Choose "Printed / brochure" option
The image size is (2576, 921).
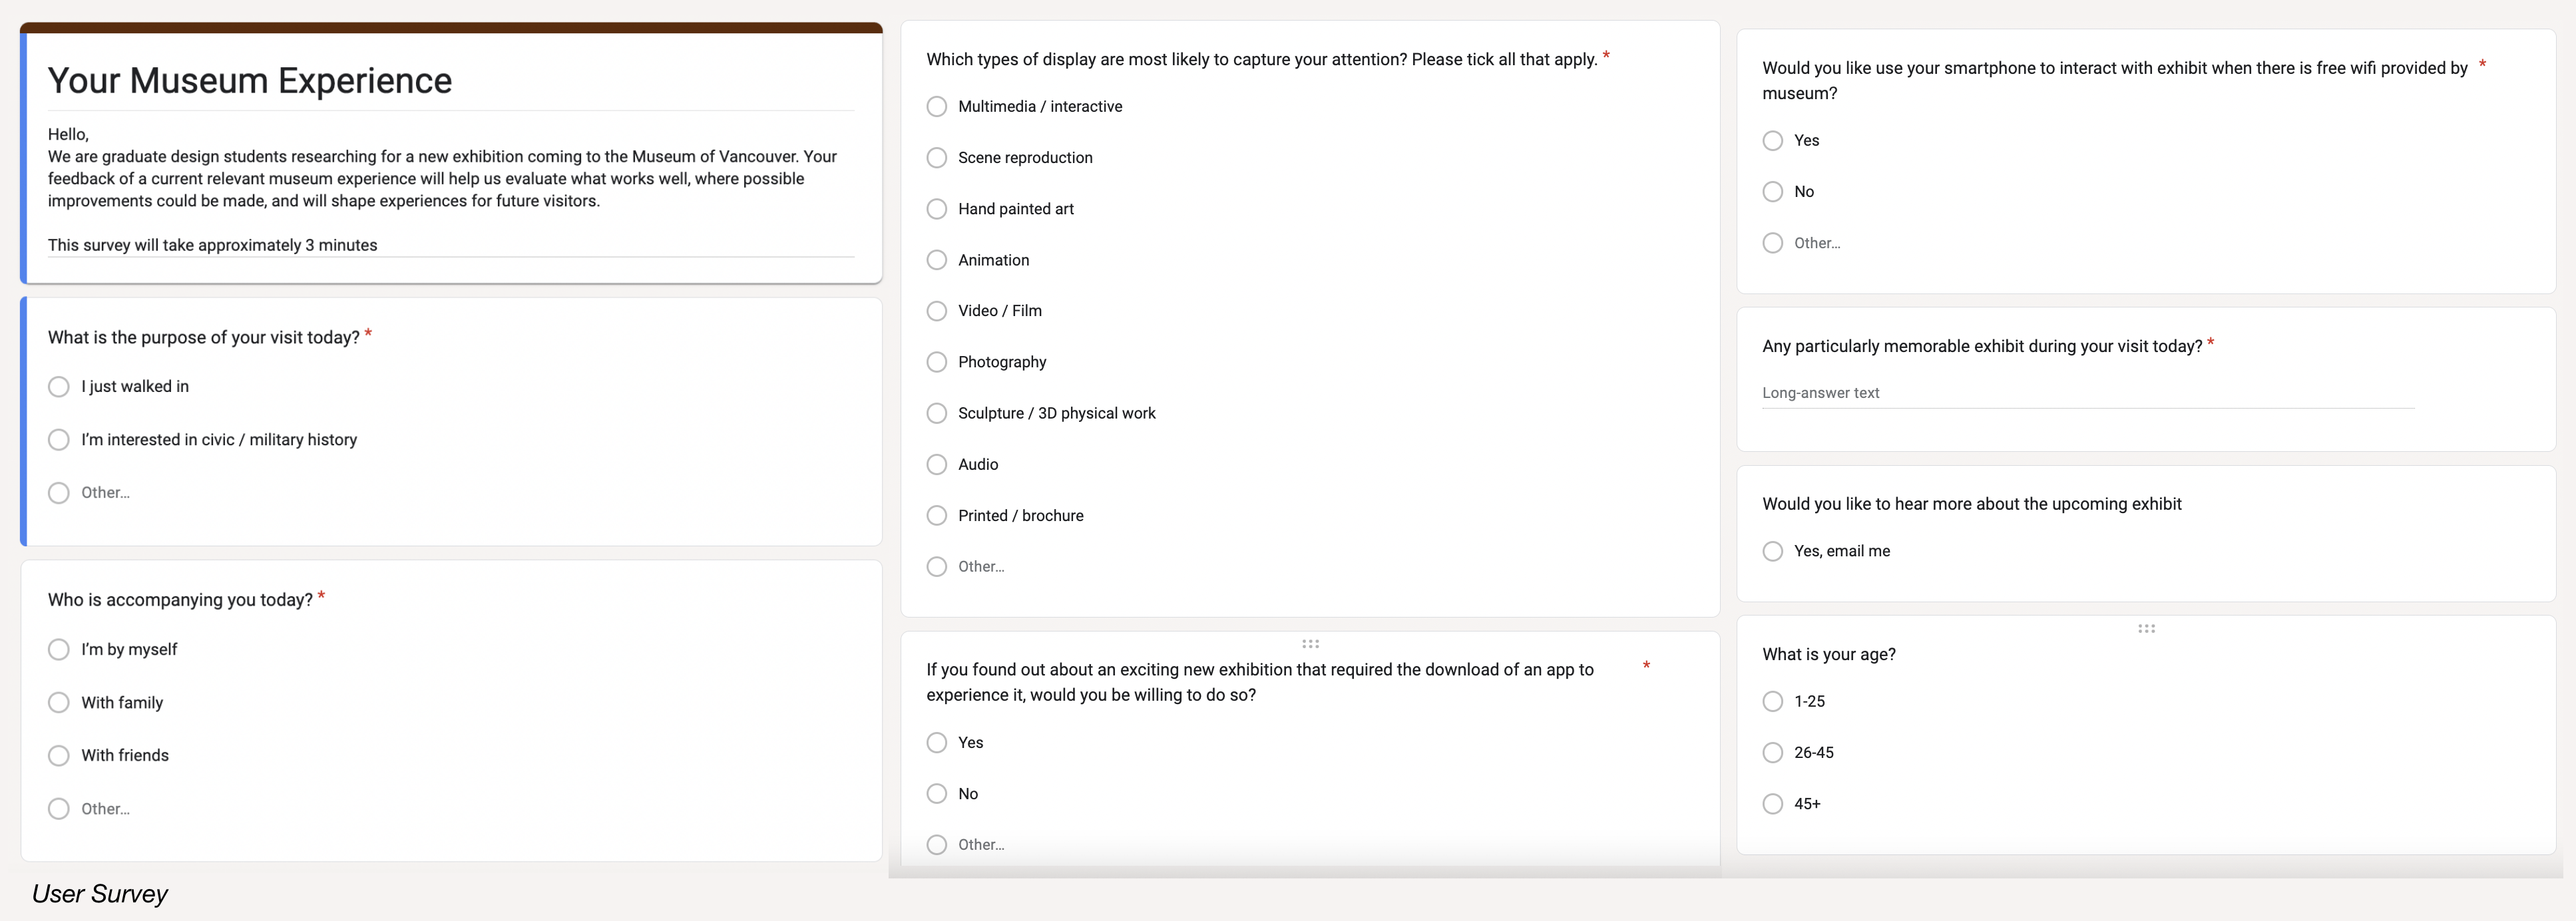(x=937, y=516)
